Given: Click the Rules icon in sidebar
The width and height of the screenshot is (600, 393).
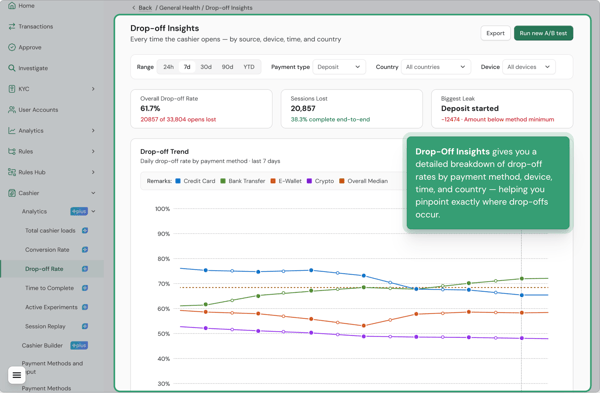Looking at the screenshot, I should 12,151.
